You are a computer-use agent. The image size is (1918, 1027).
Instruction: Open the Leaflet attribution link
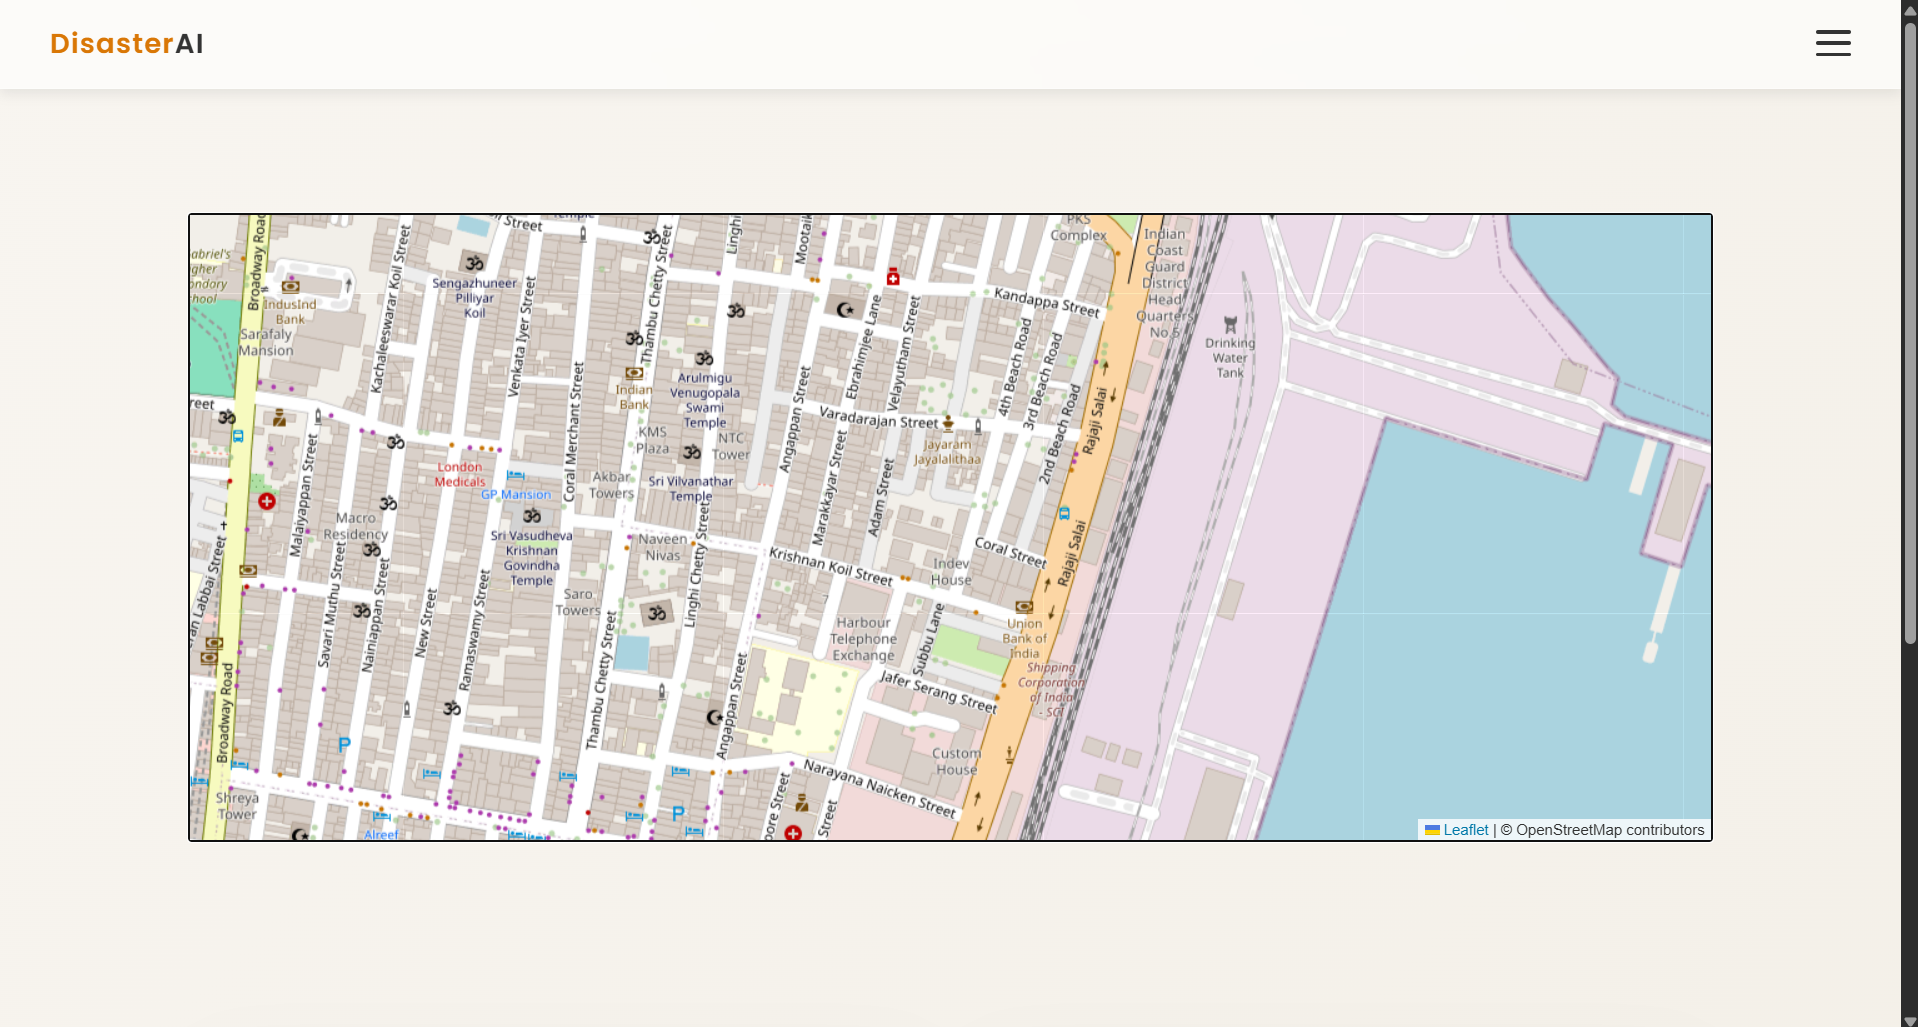coord(1465,830)
